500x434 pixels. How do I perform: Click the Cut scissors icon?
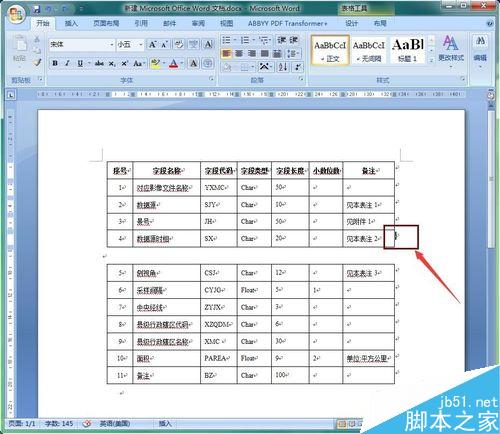(37, 39)
